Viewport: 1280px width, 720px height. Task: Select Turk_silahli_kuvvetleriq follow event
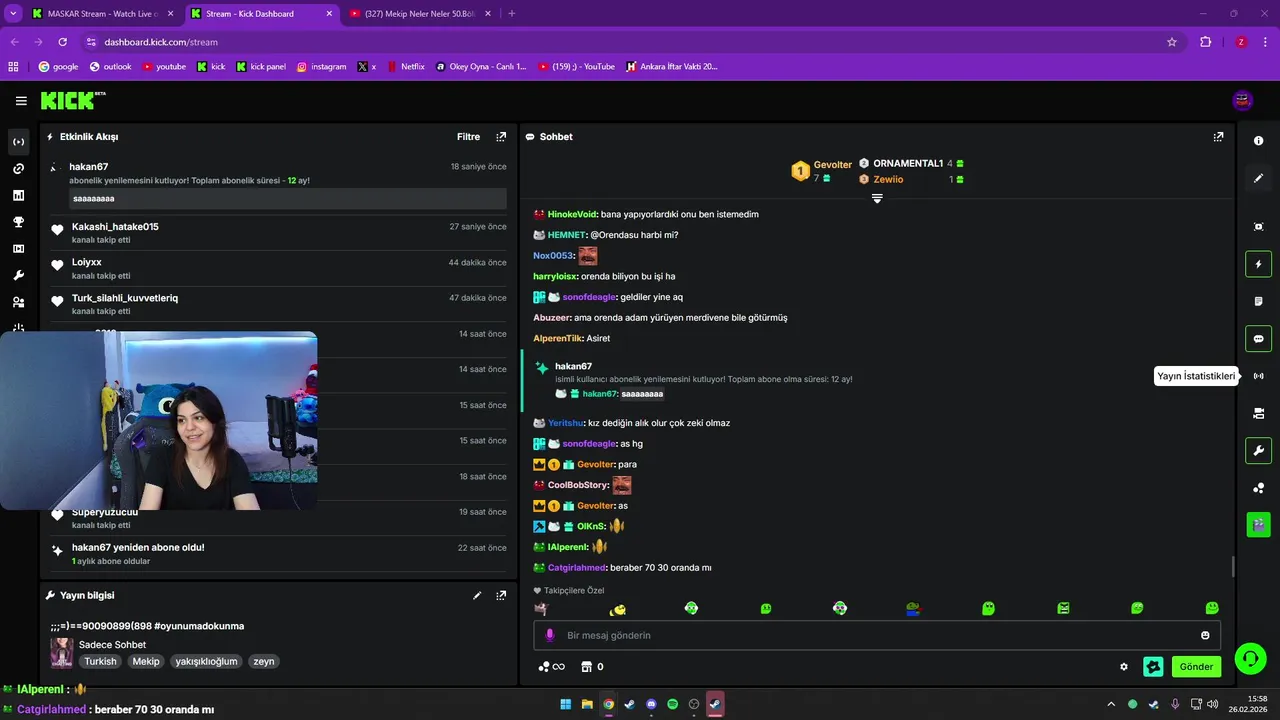click(x=279, y=305)
